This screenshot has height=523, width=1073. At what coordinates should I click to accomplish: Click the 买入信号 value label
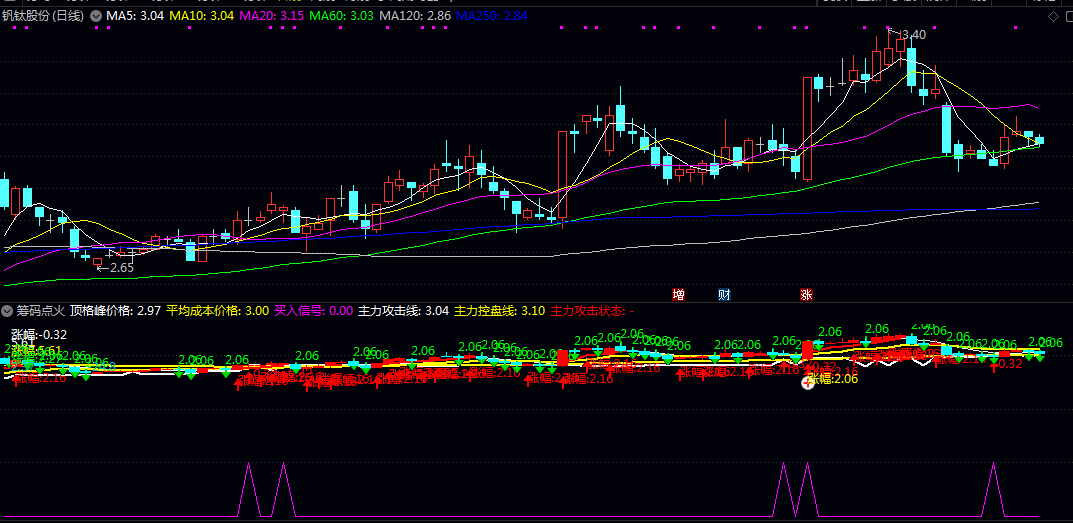pyautogui.click(x=313, y=311)
